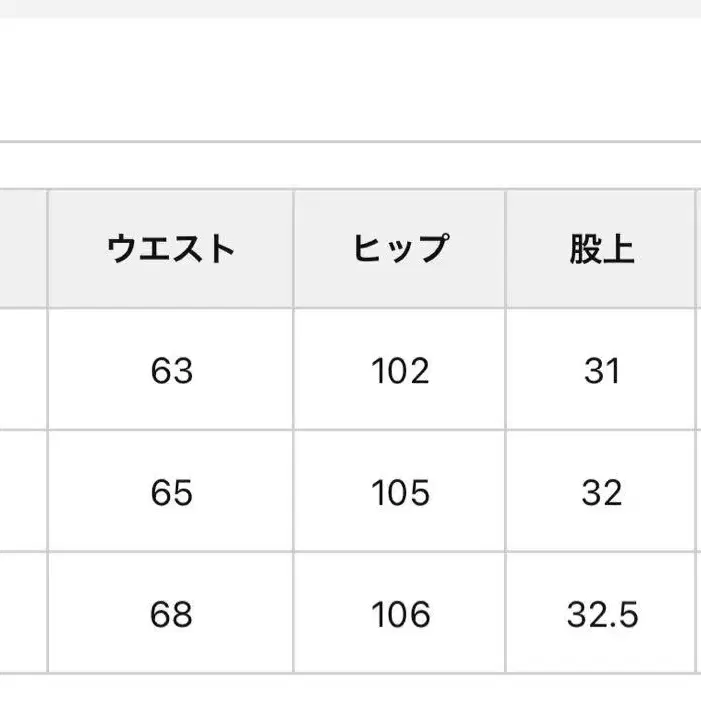Click the blank area below the size table
This screenshot has width=701, height=701.
(350, 688)
